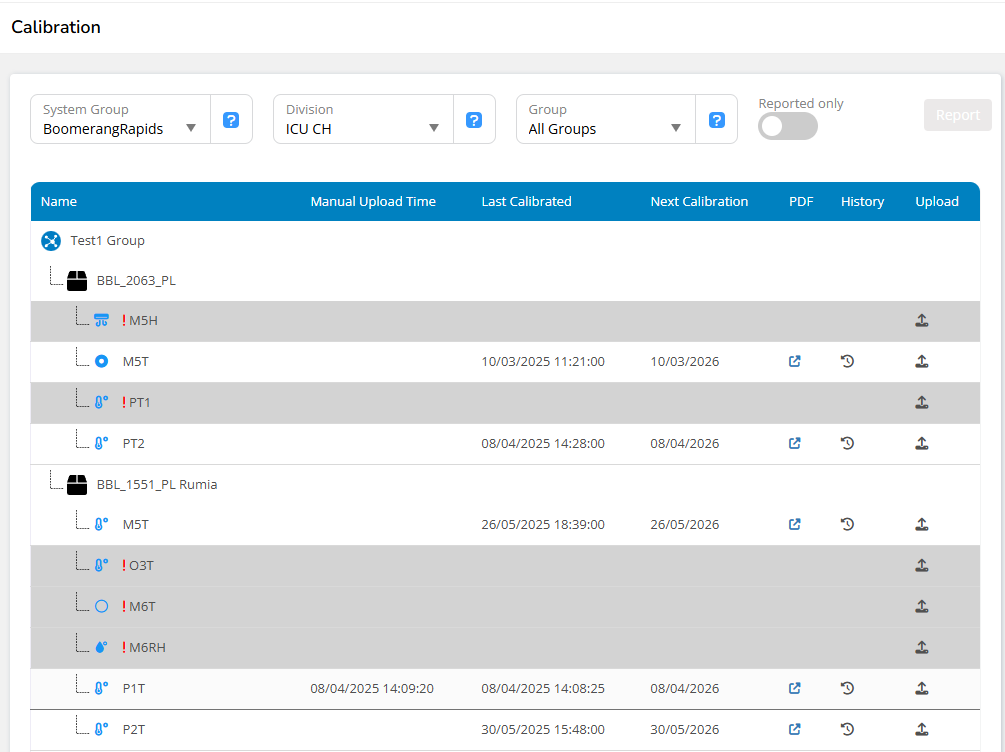Show history for P2T sensor
Screen dimensions: 1005x752
(847, 729)
